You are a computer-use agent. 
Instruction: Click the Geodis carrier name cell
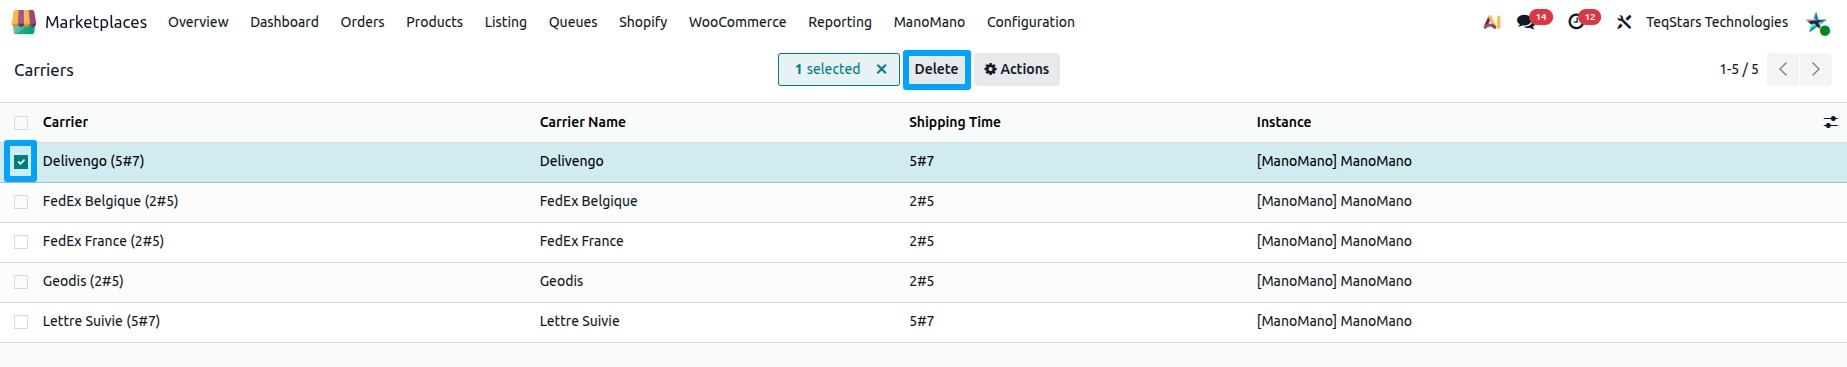(561, 281)
